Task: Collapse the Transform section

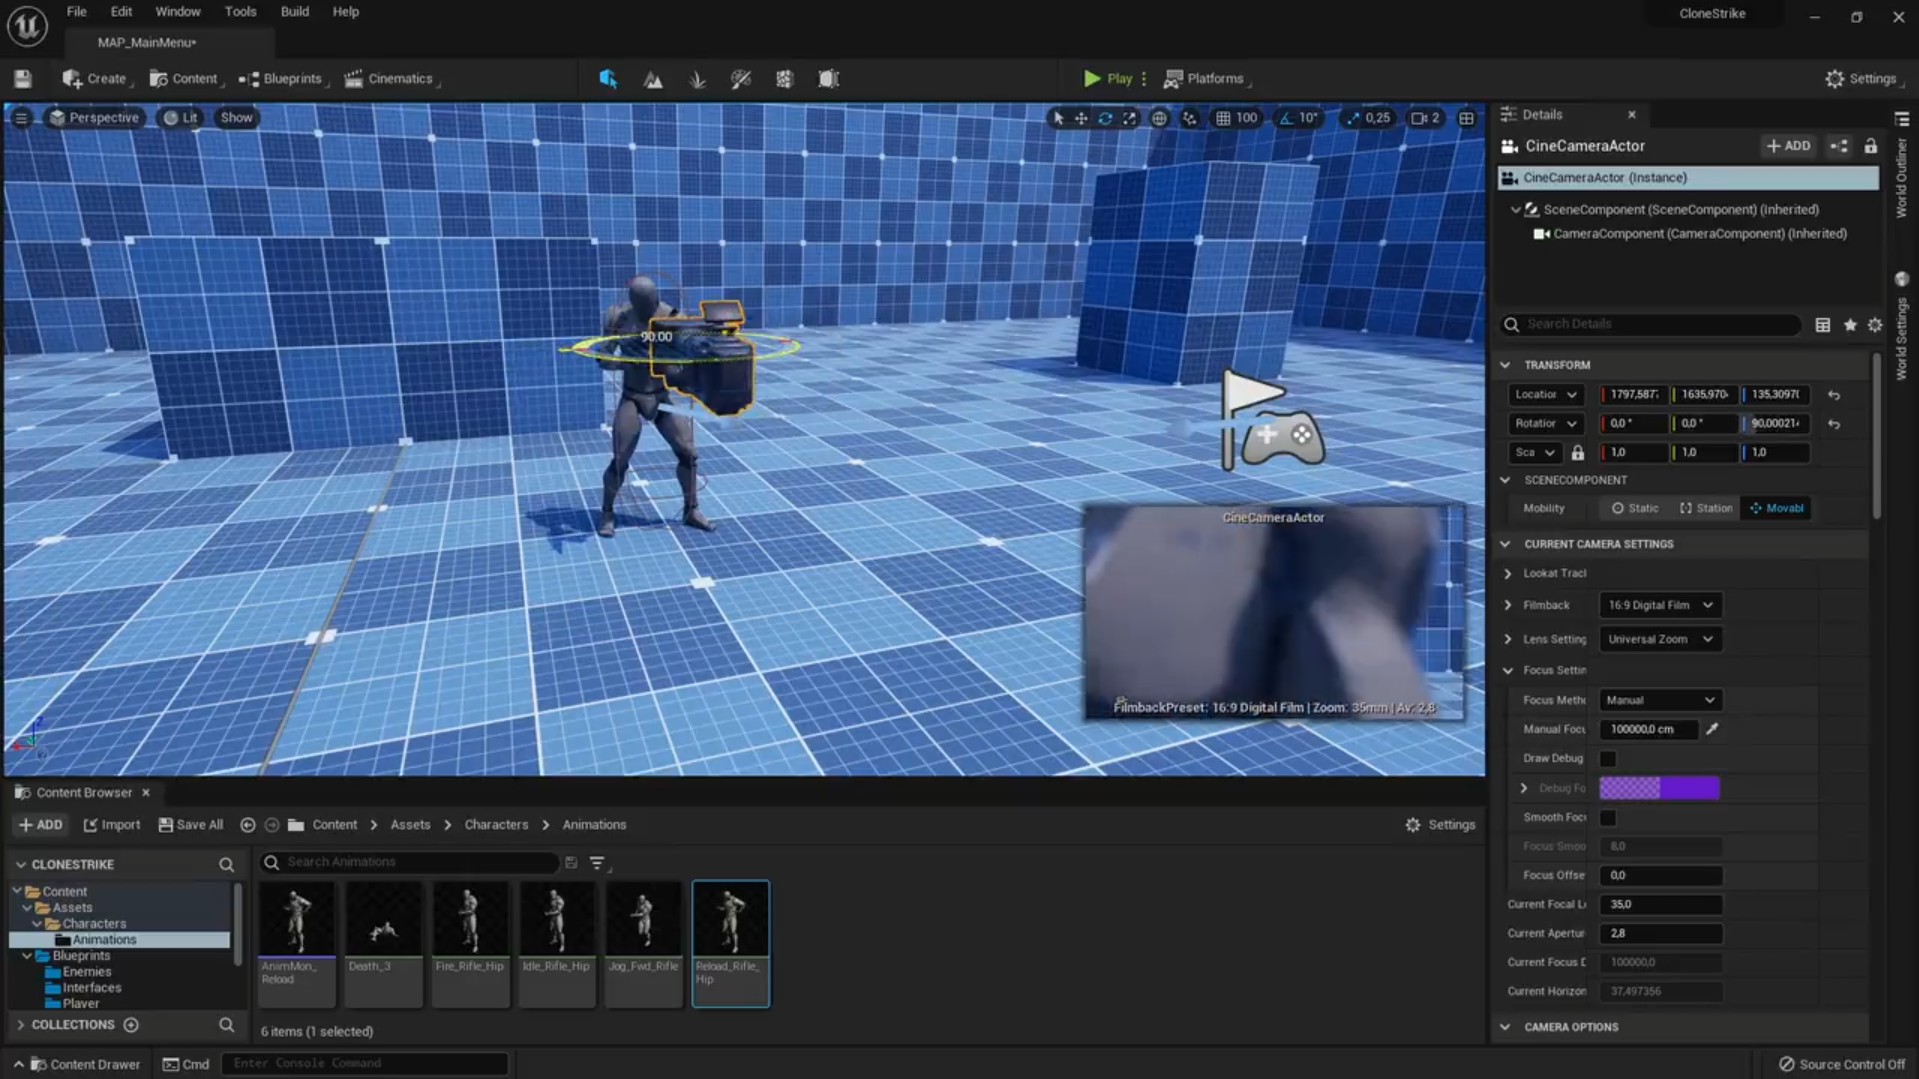Action: [x=1505, y=365]
